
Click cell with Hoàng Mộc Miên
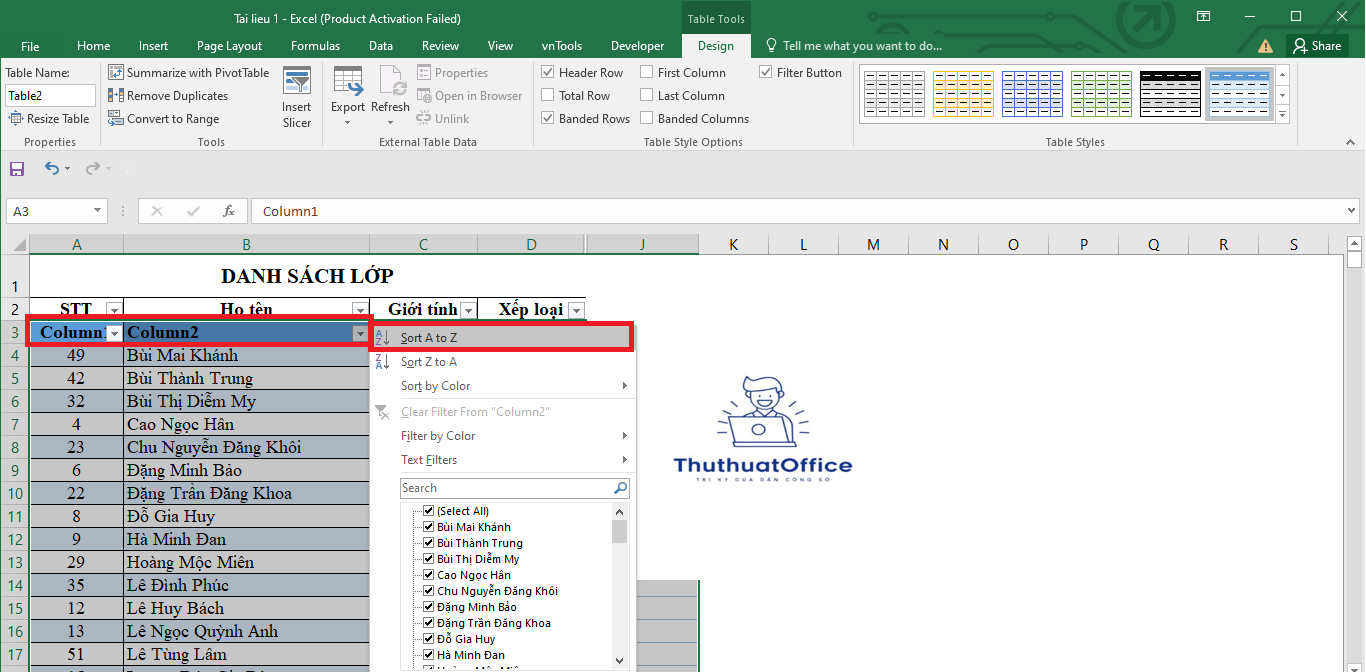coord(246,562)
